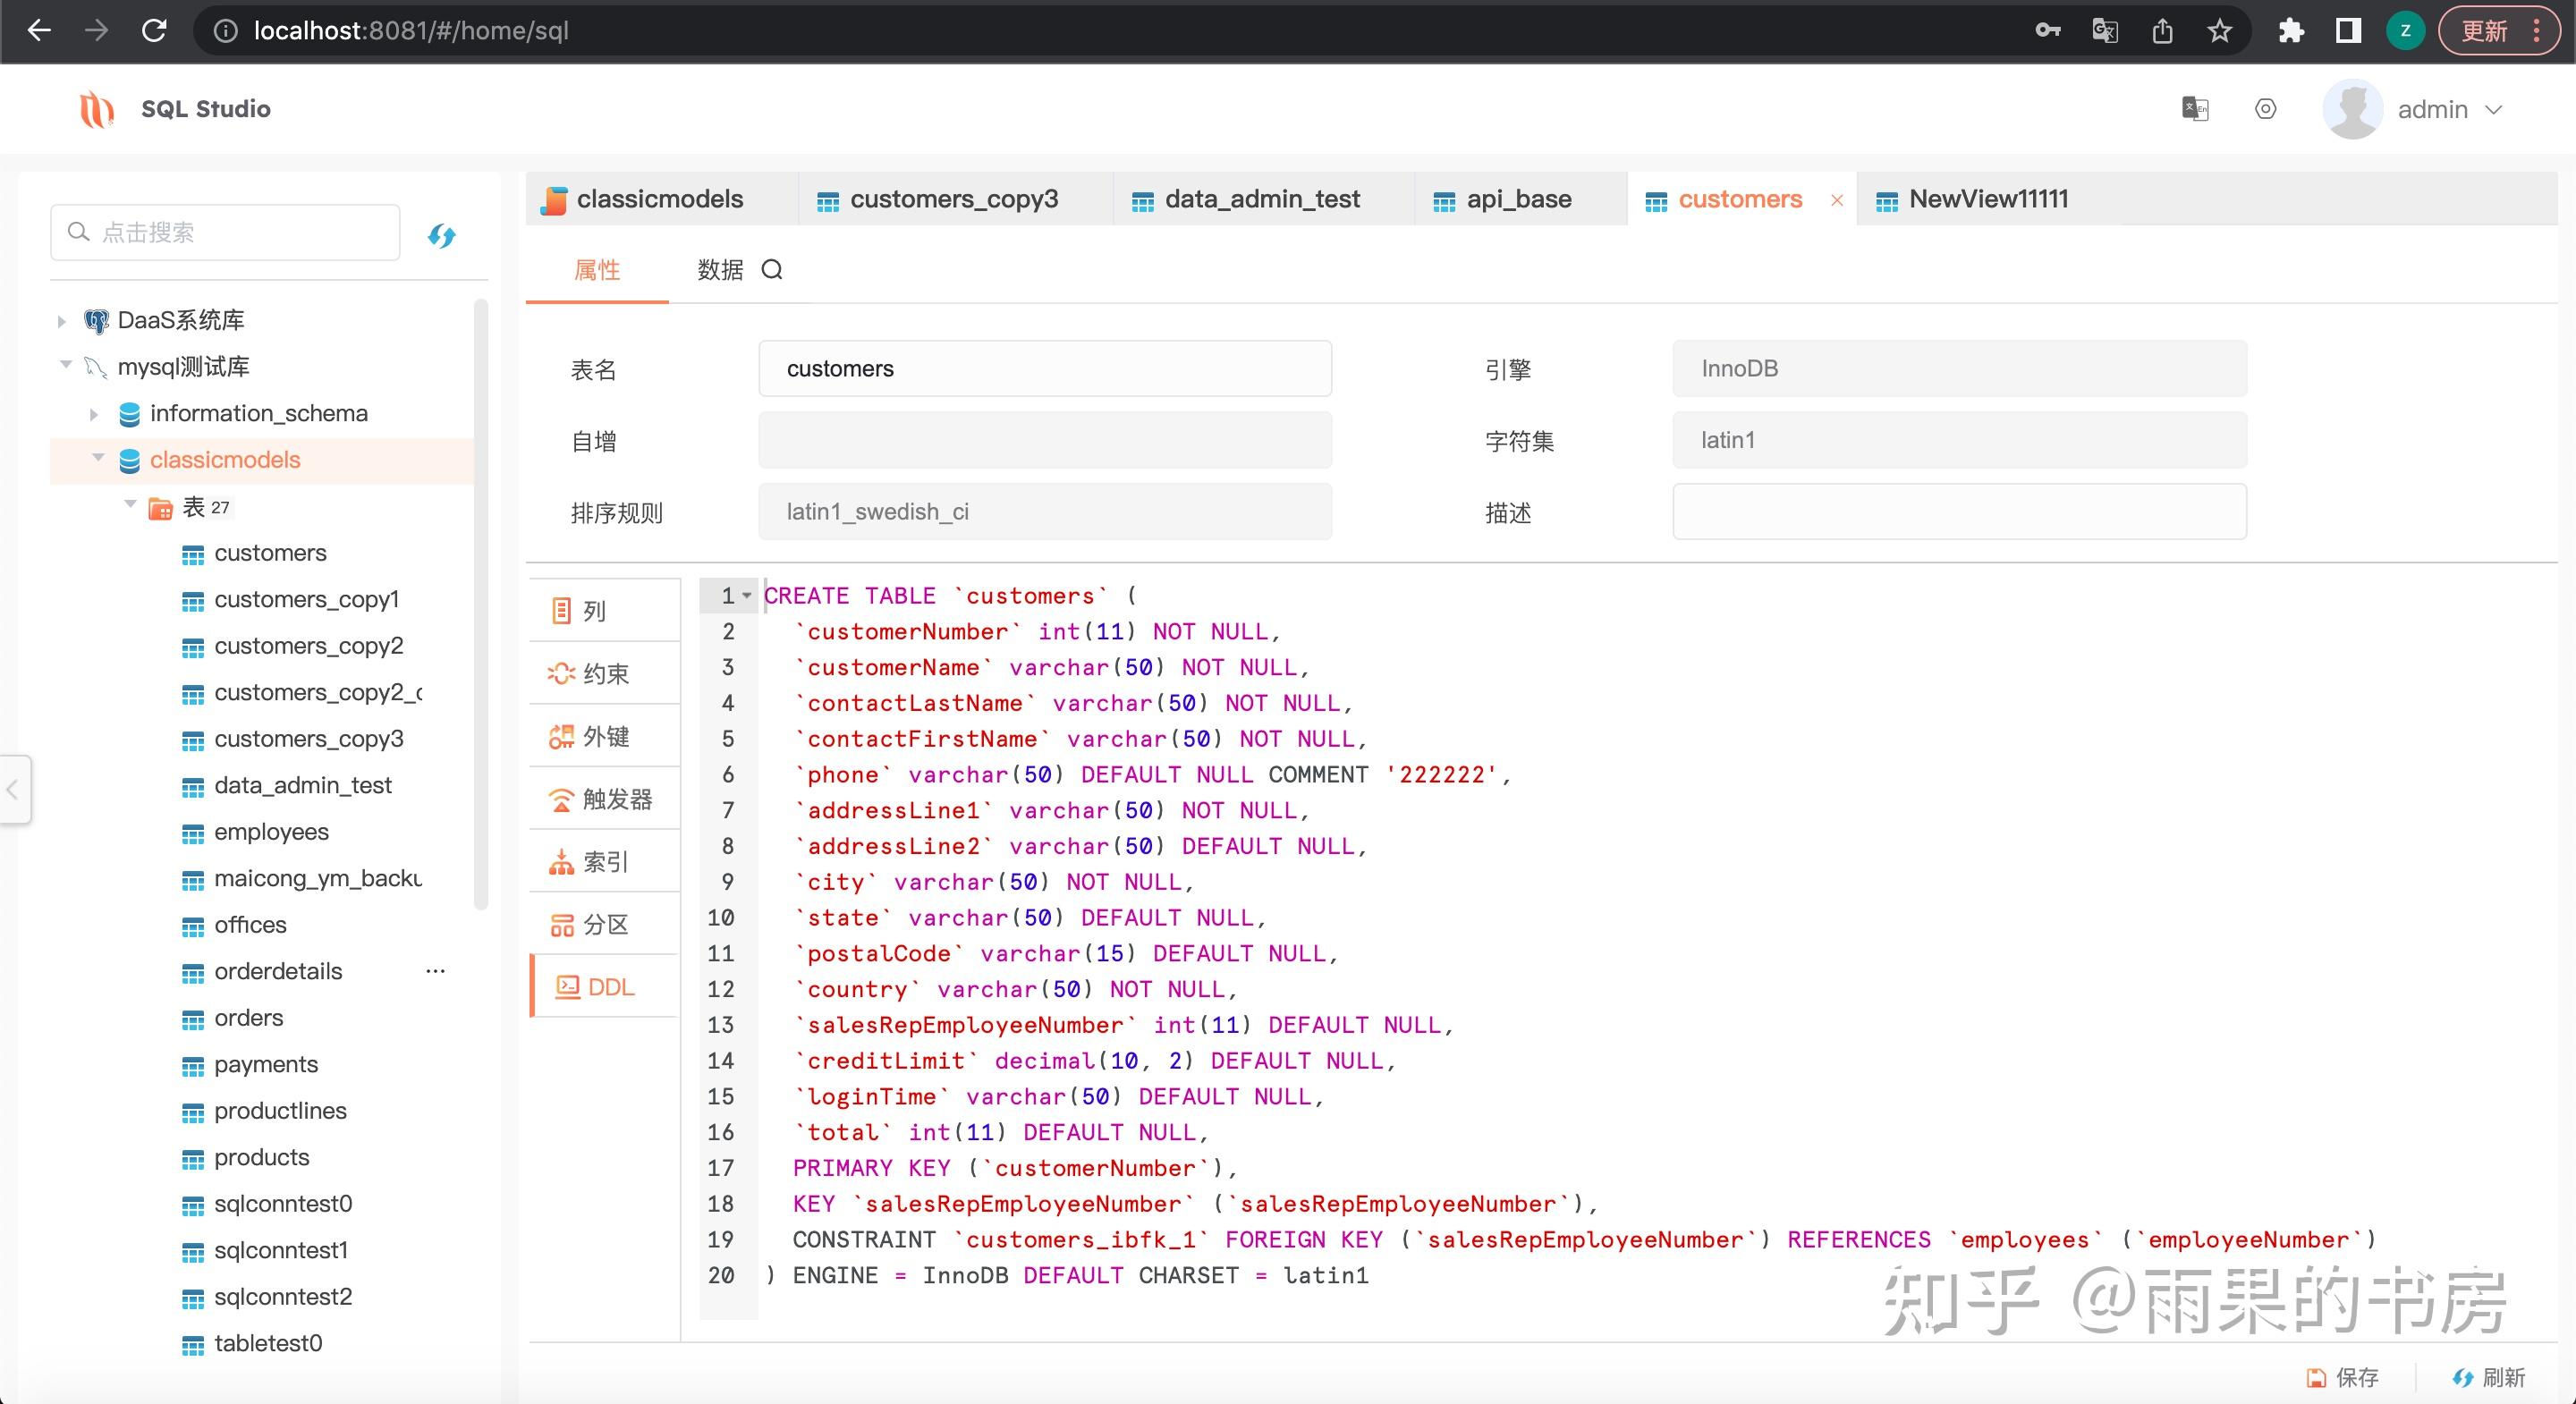Collapse the left sidebar panel handle
Viewport: 2576px width, 1404px height.
pyautogui.click(x=14, y=790)
